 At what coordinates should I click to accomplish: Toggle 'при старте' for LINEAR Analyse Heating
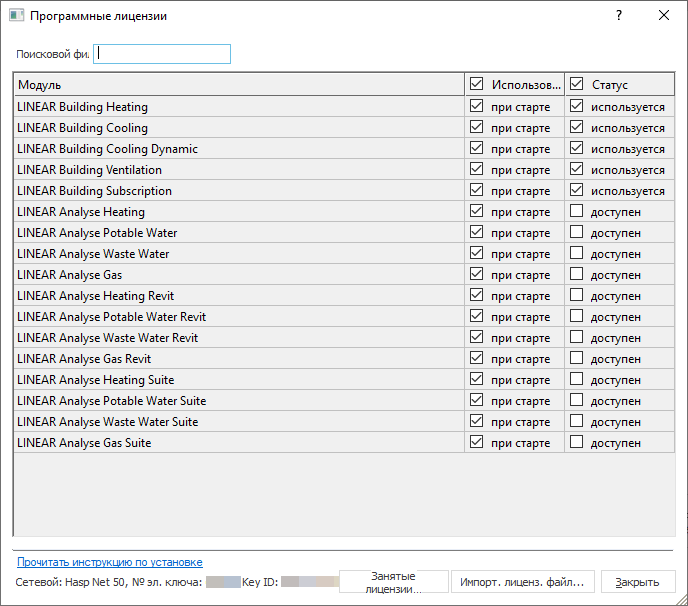pyautogui.click(x=477, y=211)
